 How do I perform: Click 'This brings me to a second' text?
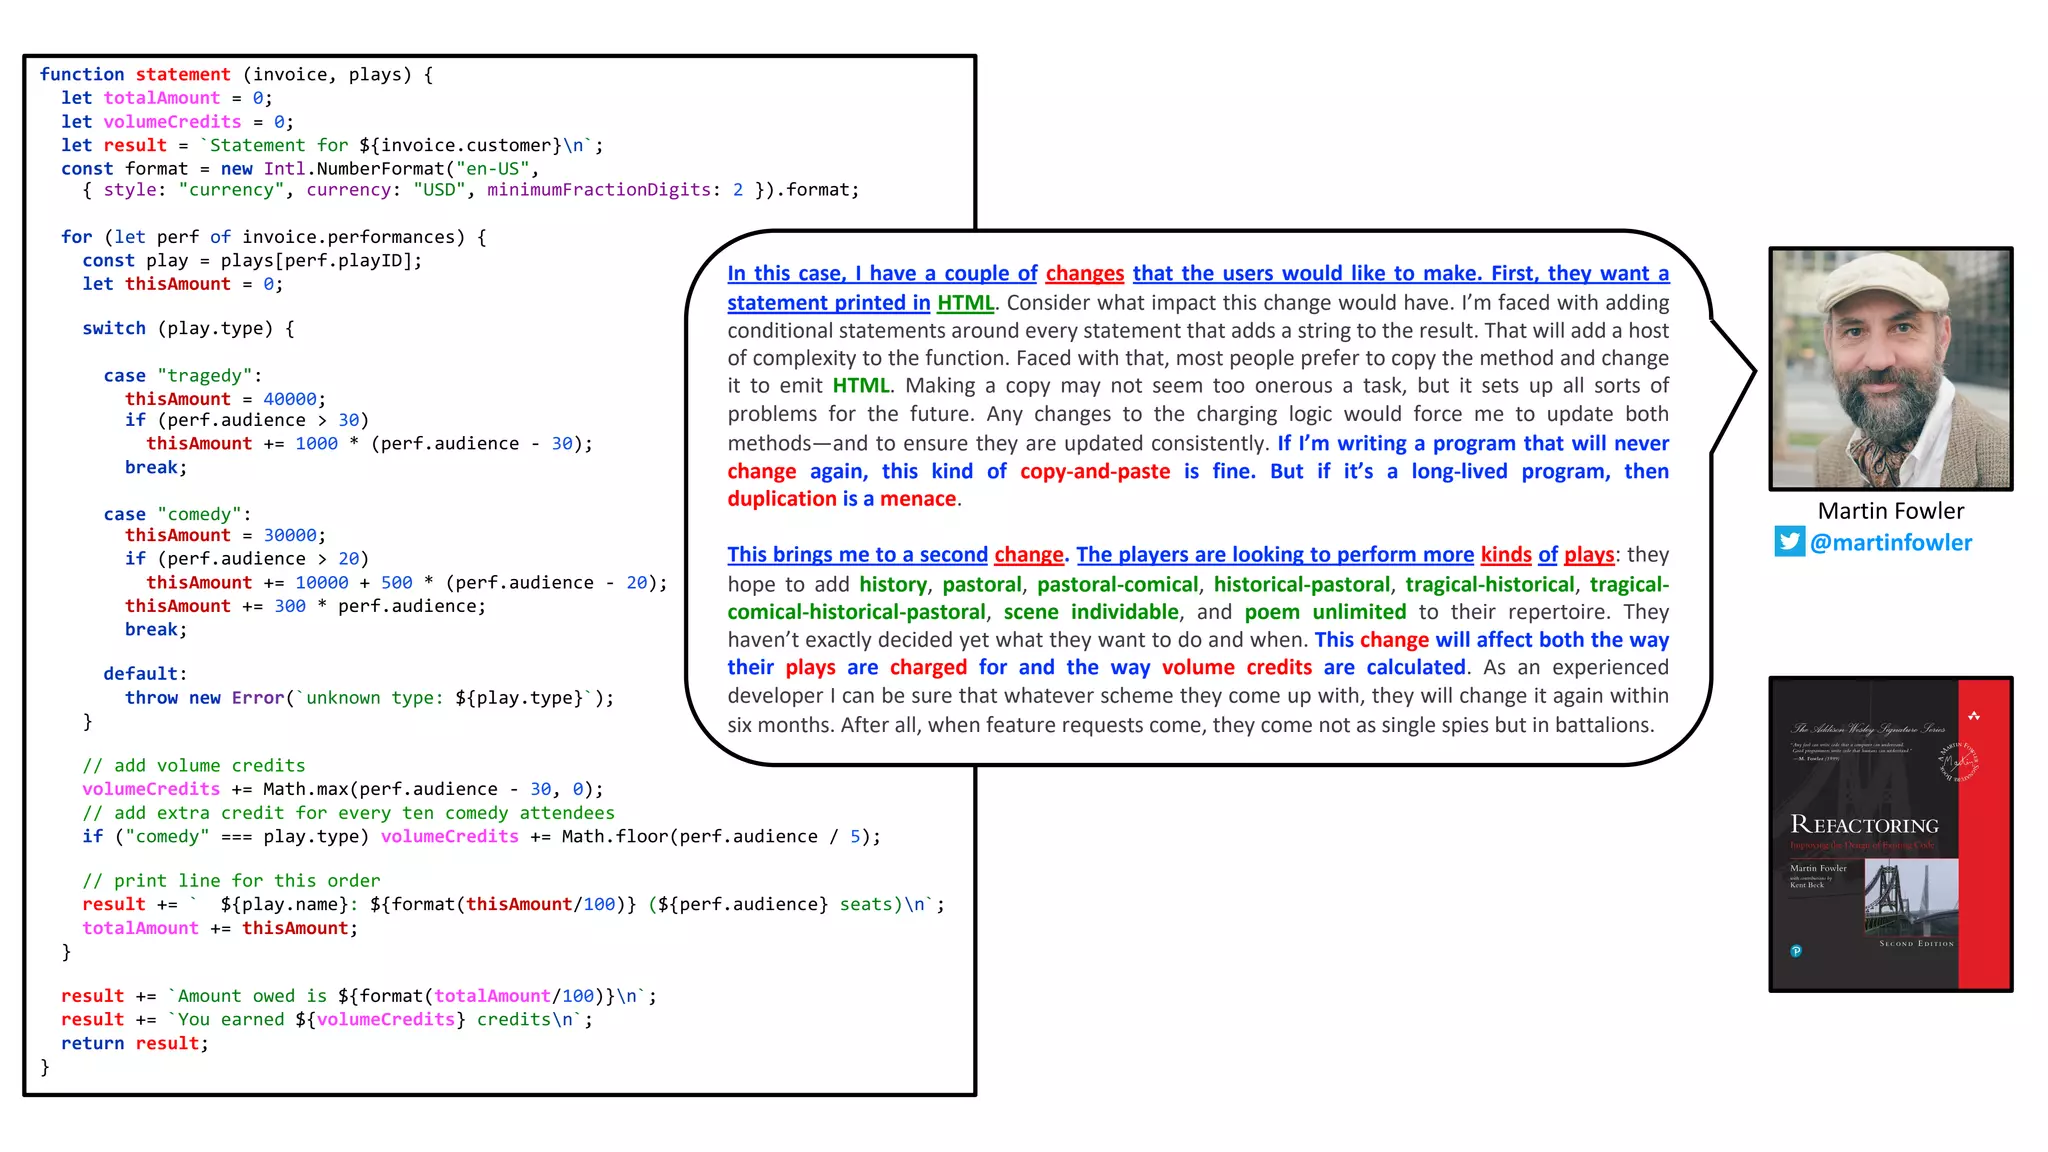coord(857,554)
